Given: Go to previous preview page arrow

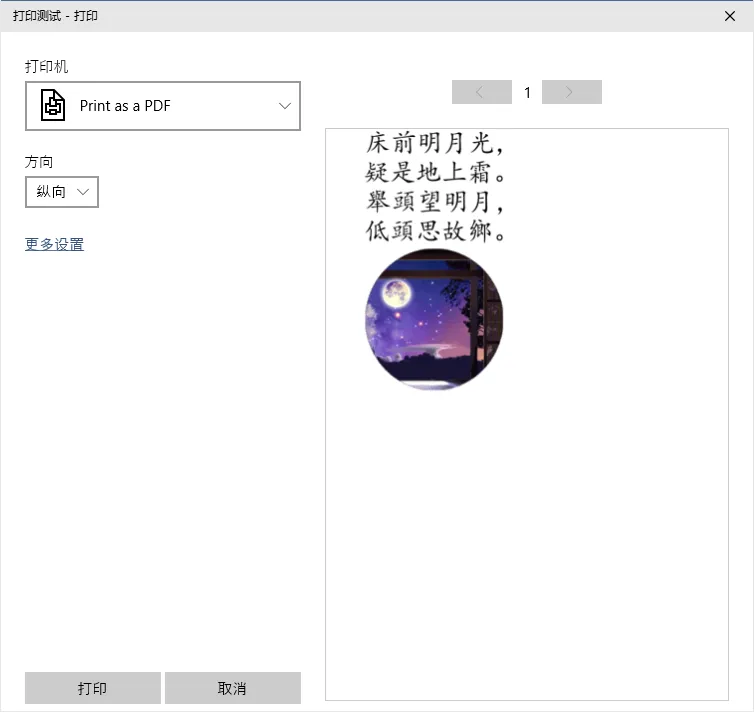Looking at the screenshot, I should click(x=481, y=92).
